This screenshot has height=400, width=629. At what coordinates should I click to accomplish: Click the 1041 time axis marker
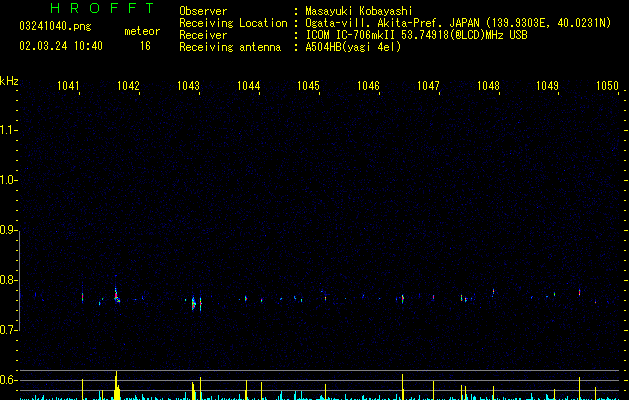[68, 85]
